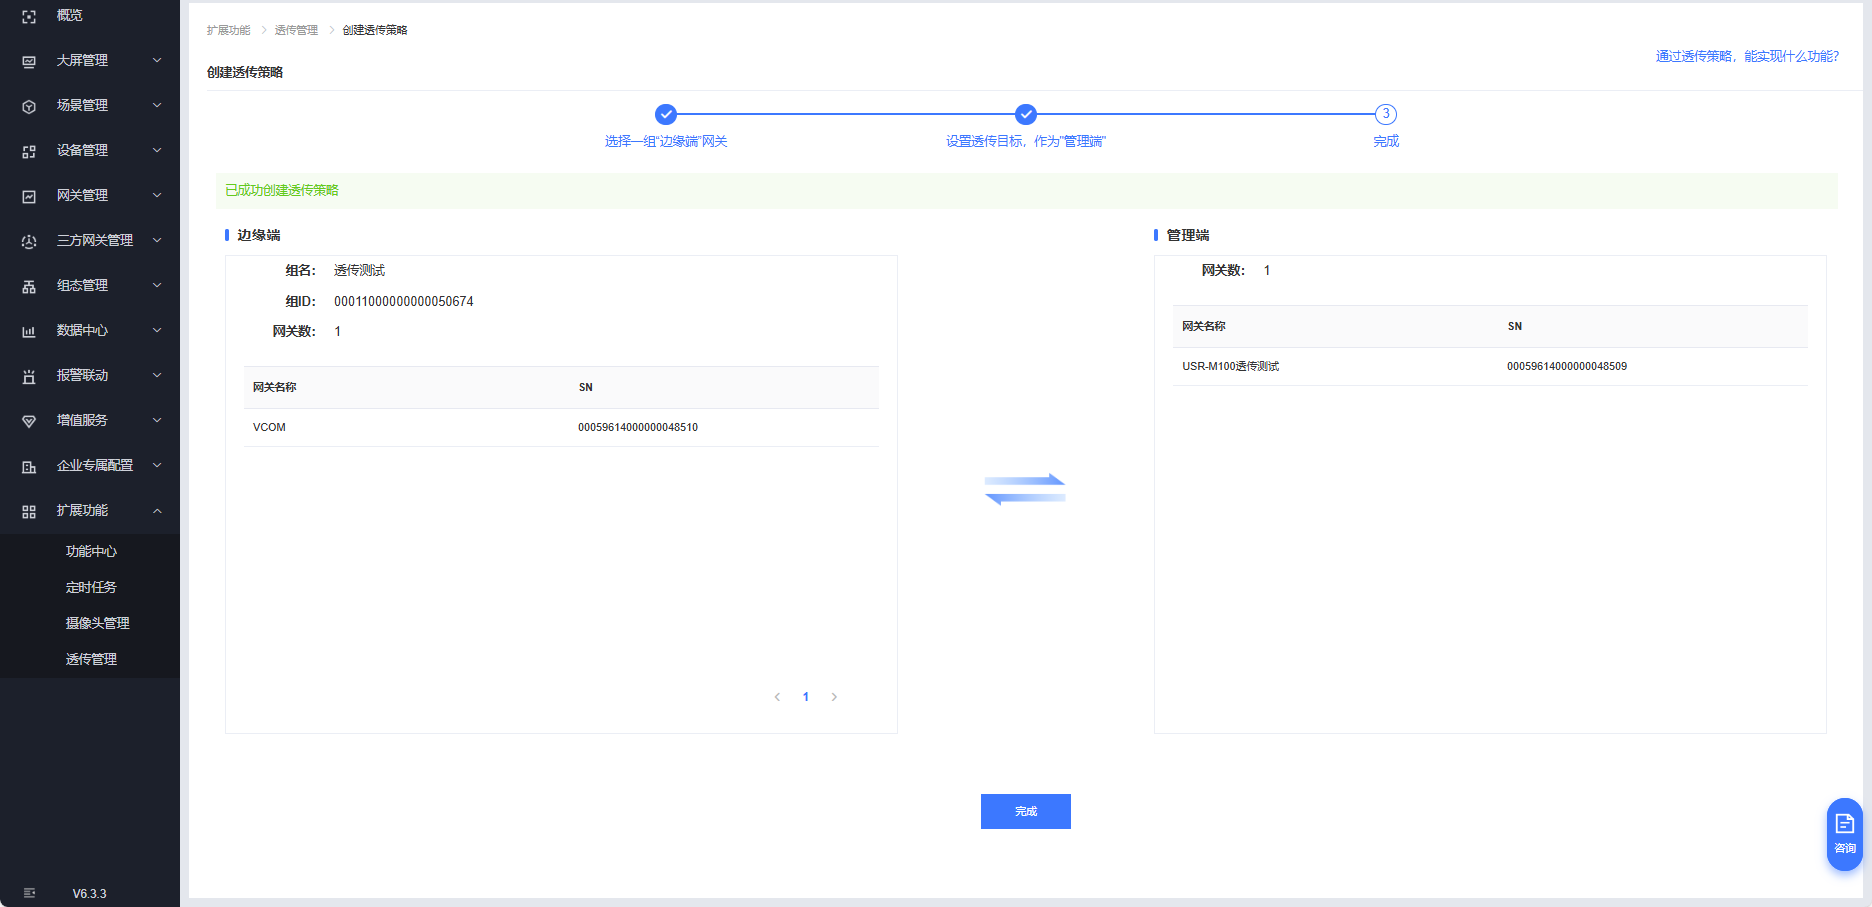Open 透传管理 submenu item

point(91,659)
